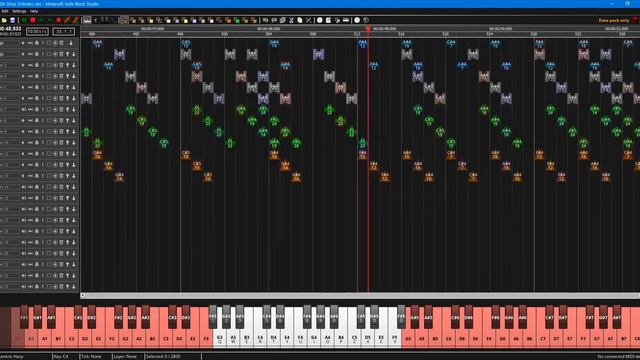Screen dimensions: 640x360
Task: Select the Pling instrument icon
Action: click(x=254, y=20)
